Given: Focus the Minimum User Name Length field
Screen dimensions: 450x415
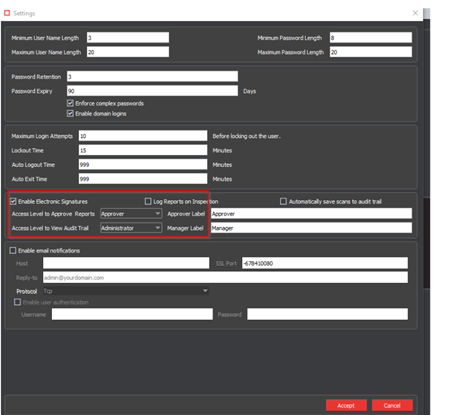Looking at the screenshot, I should click(x=128, y=38).
